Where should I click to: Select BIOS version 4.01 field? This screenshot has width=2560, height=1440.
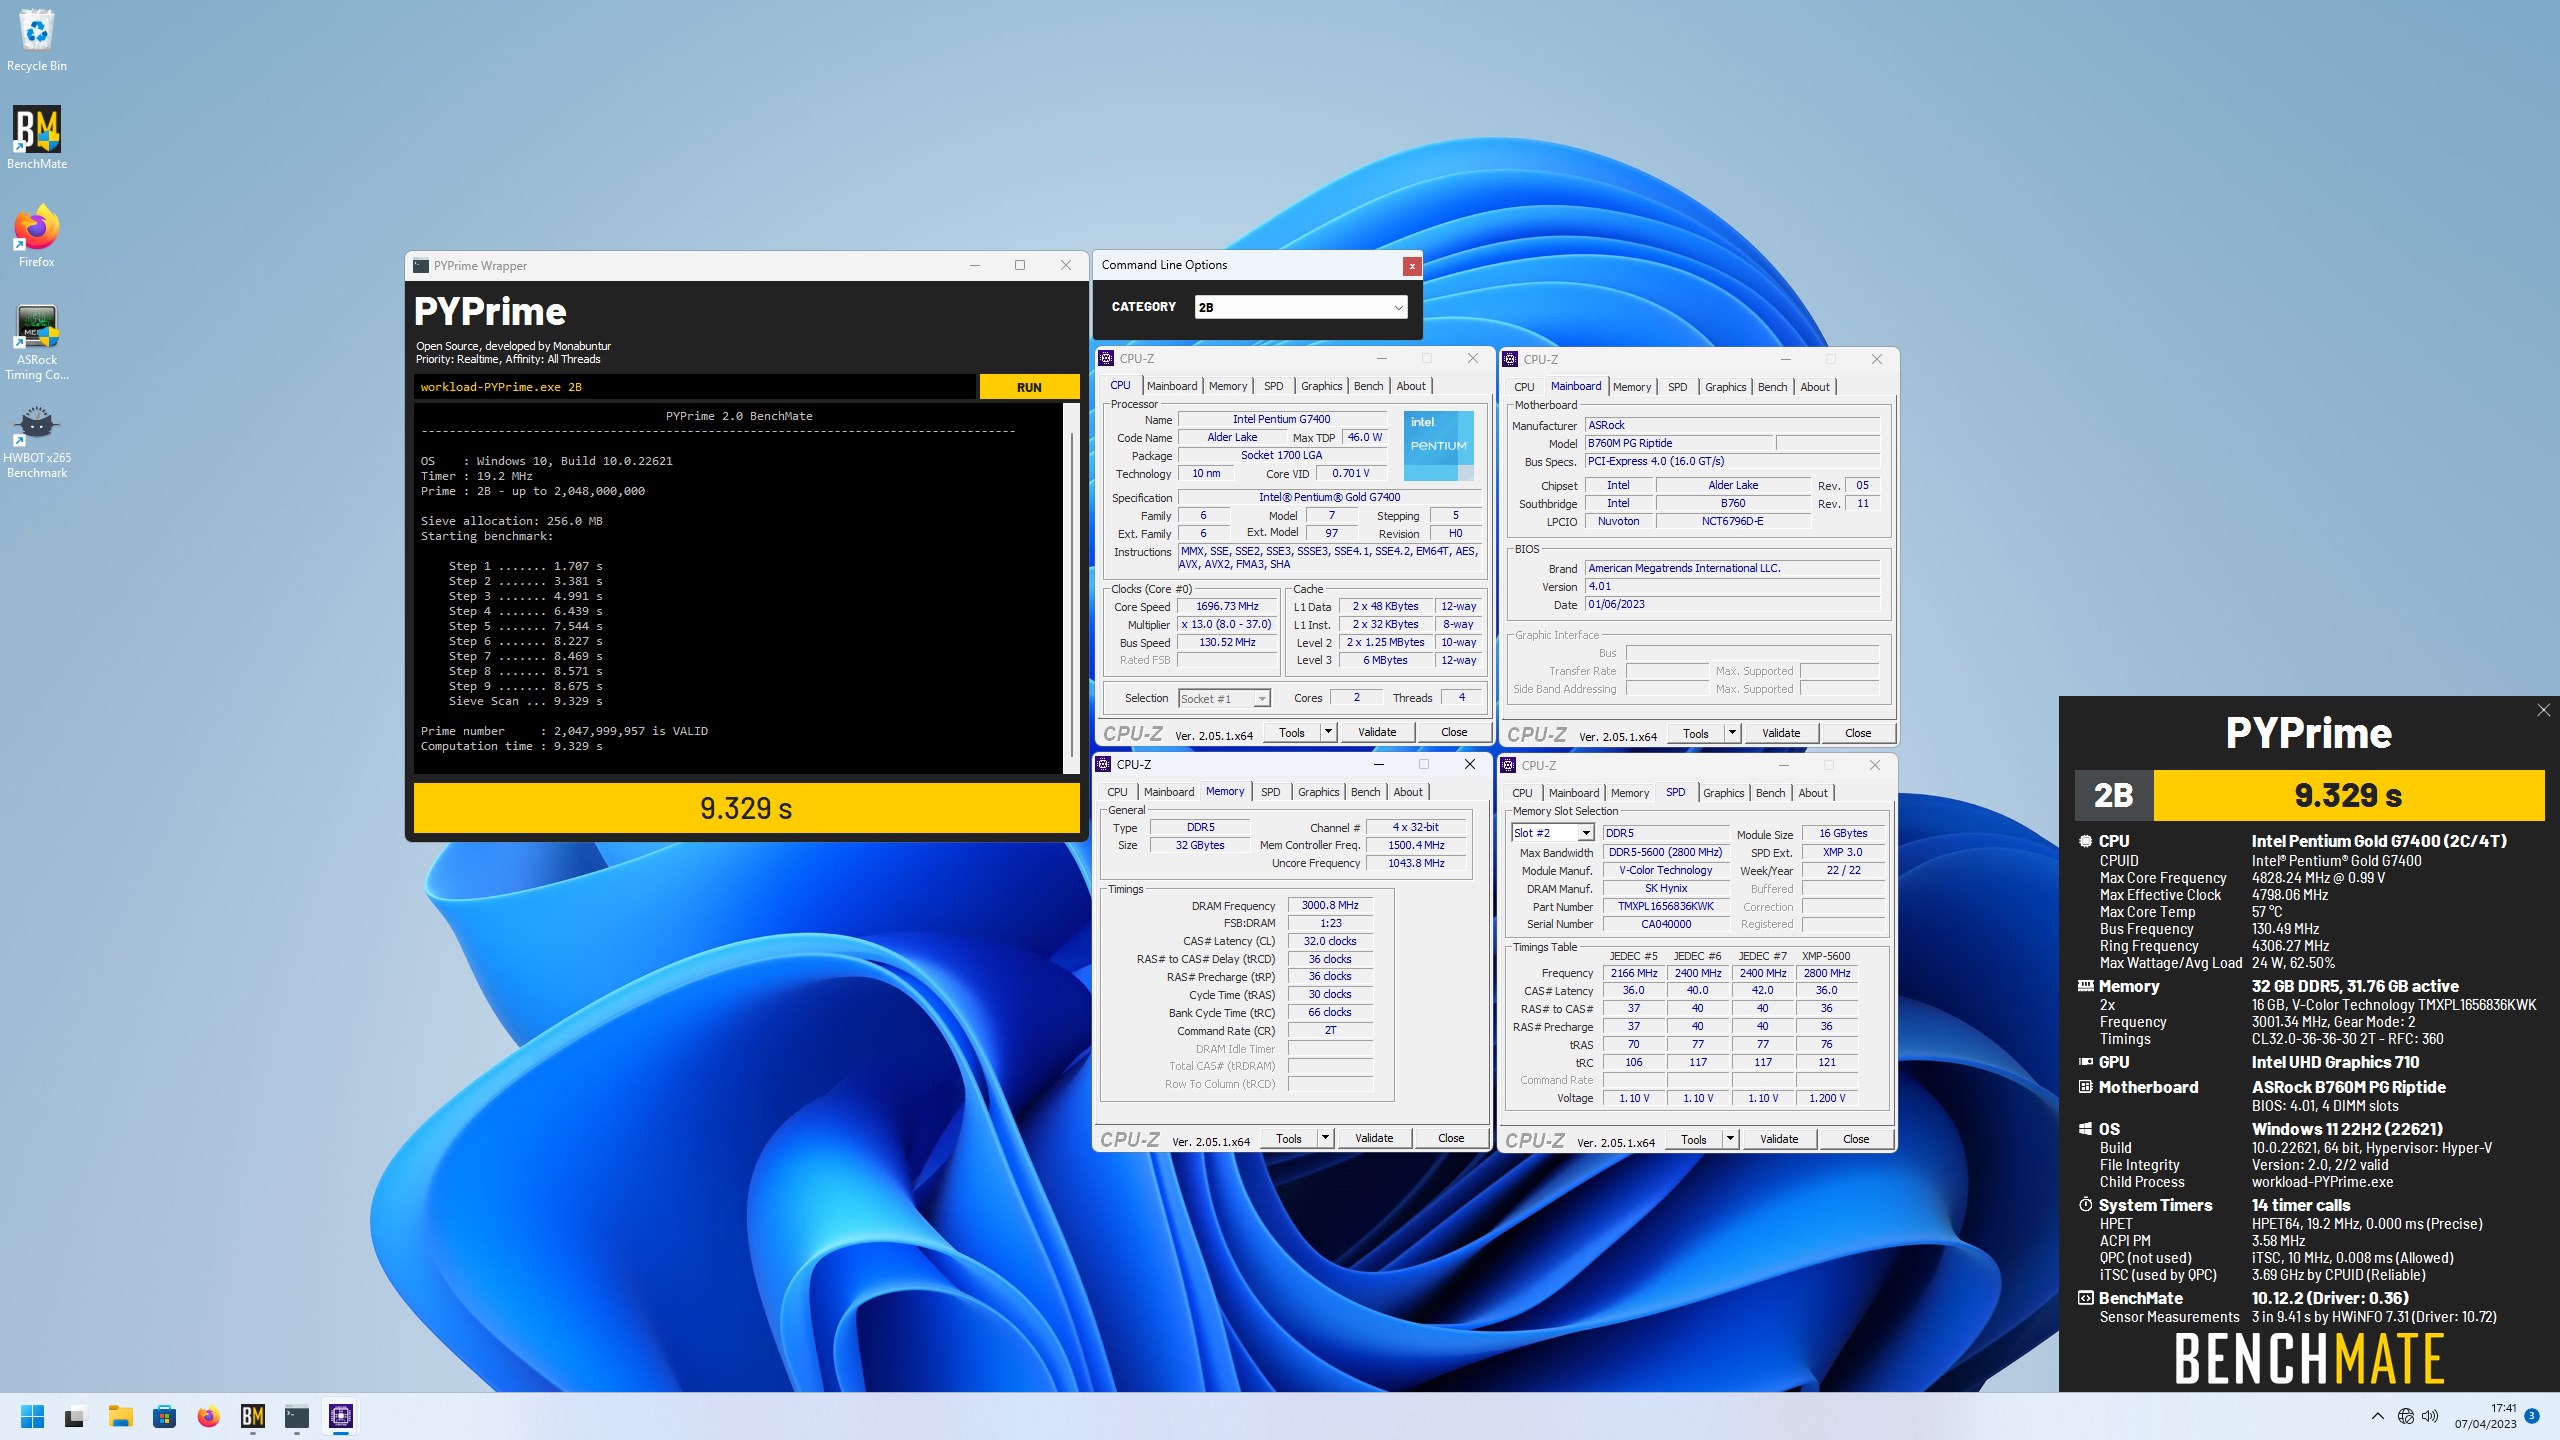1732,586
